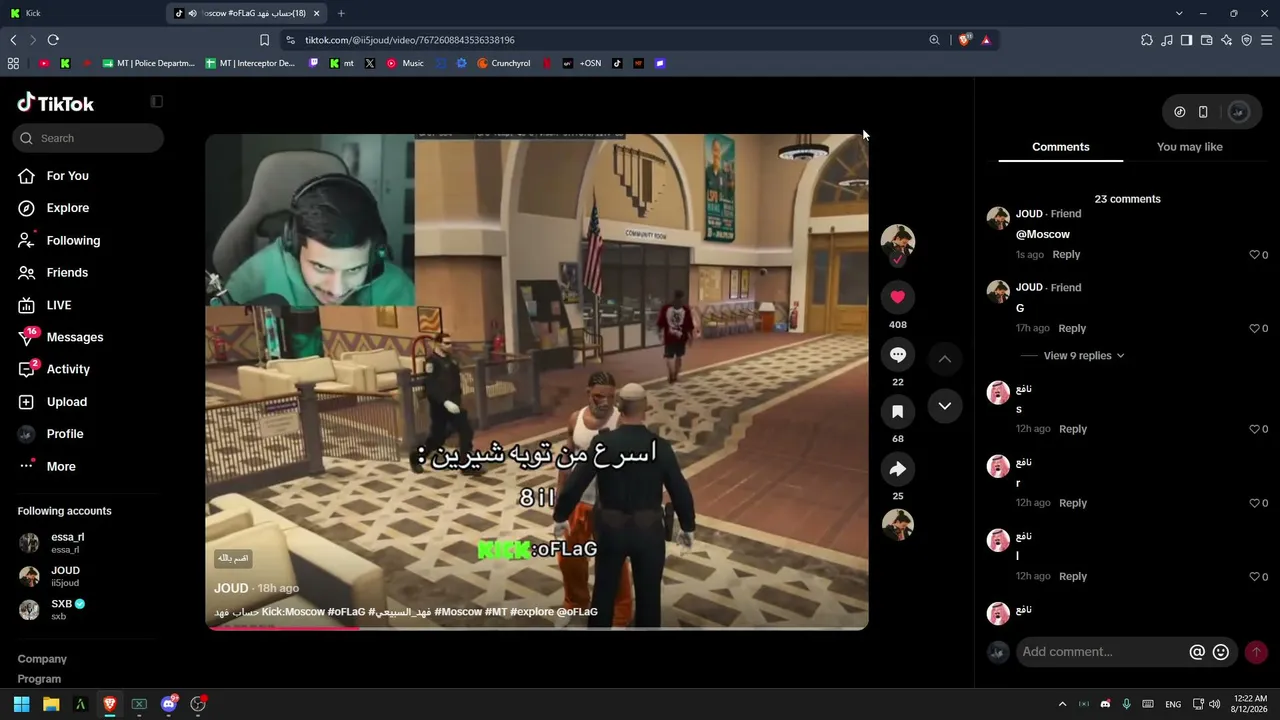
Task: Reply to the comment "s"
Action: click(1073, 429)
